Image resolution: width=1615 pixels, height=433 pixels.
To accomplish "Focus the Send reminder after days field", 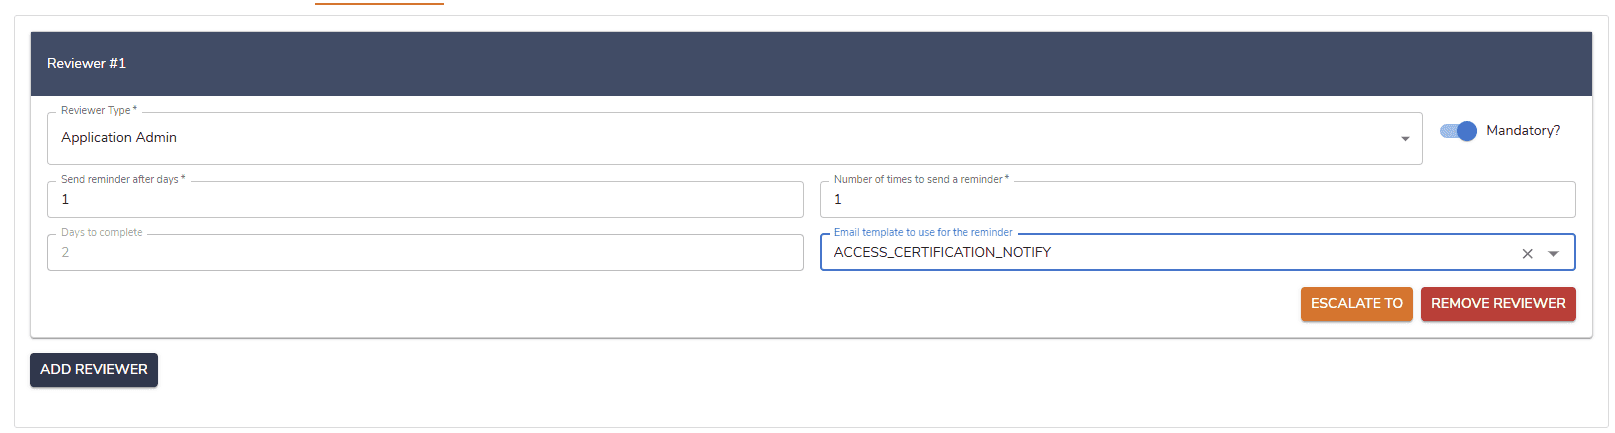I will [425, 200].
